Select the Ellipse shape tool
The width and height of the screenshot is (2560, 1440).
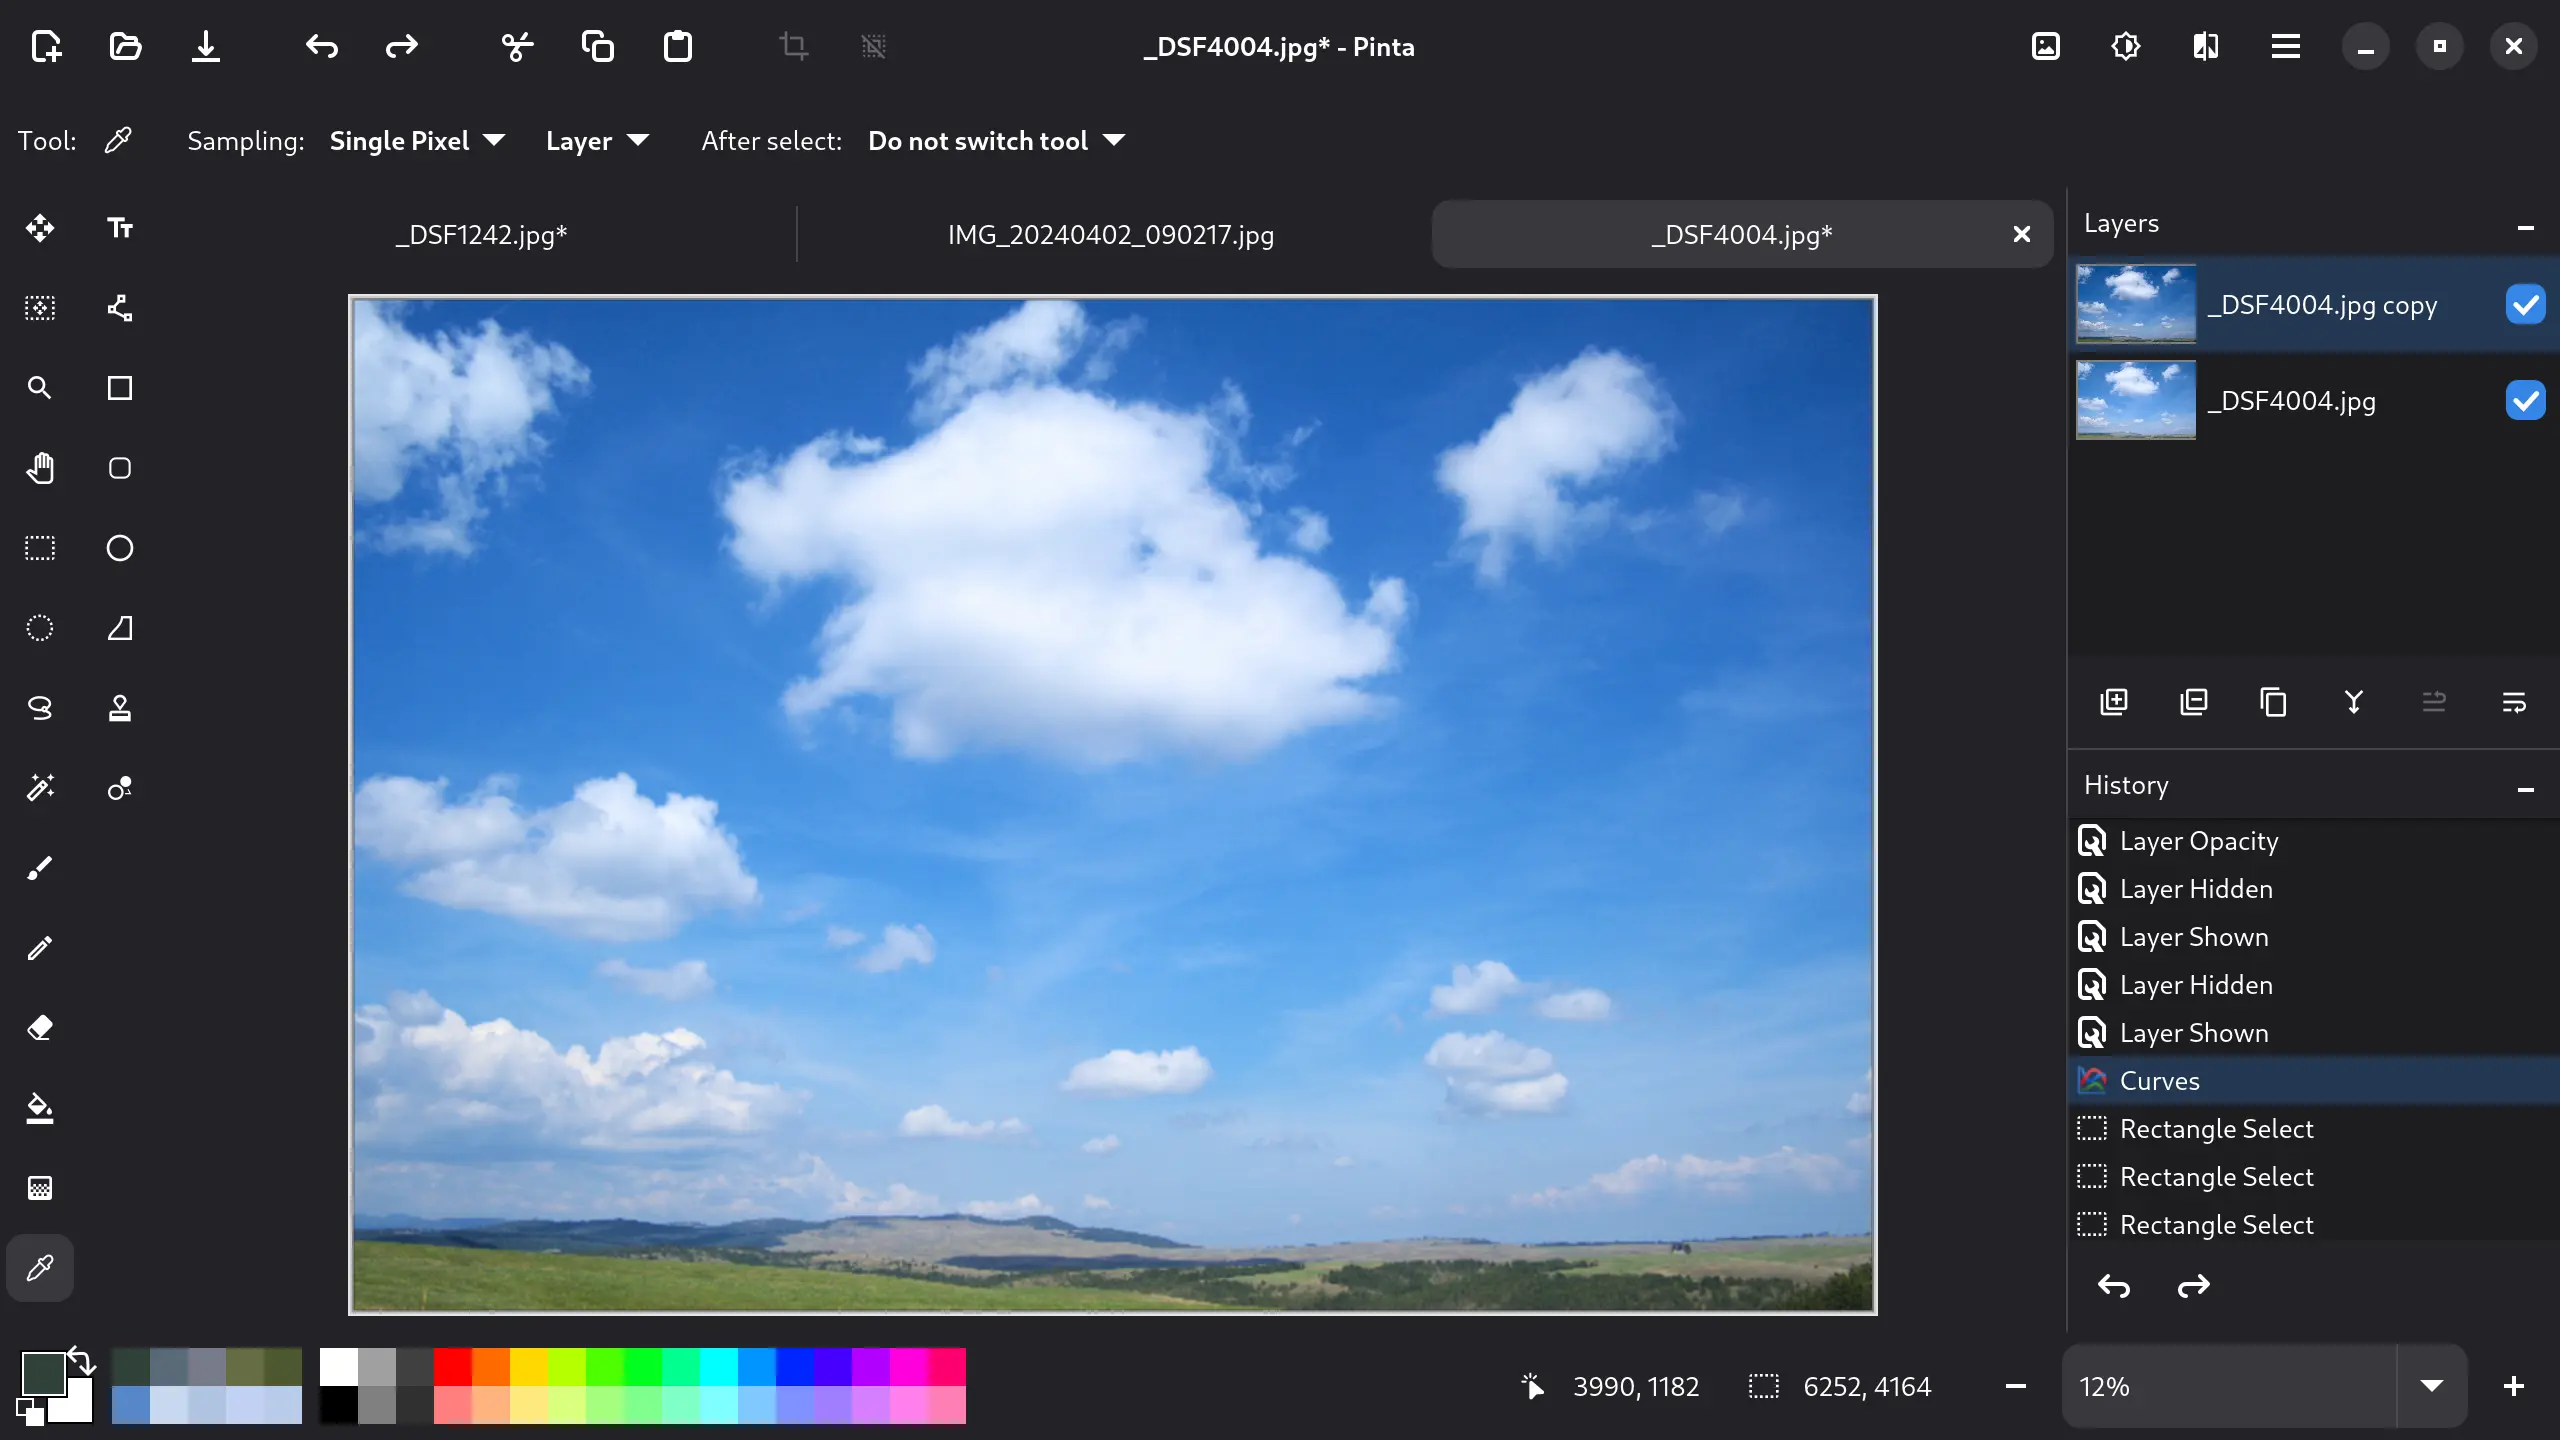pos(120,548)
